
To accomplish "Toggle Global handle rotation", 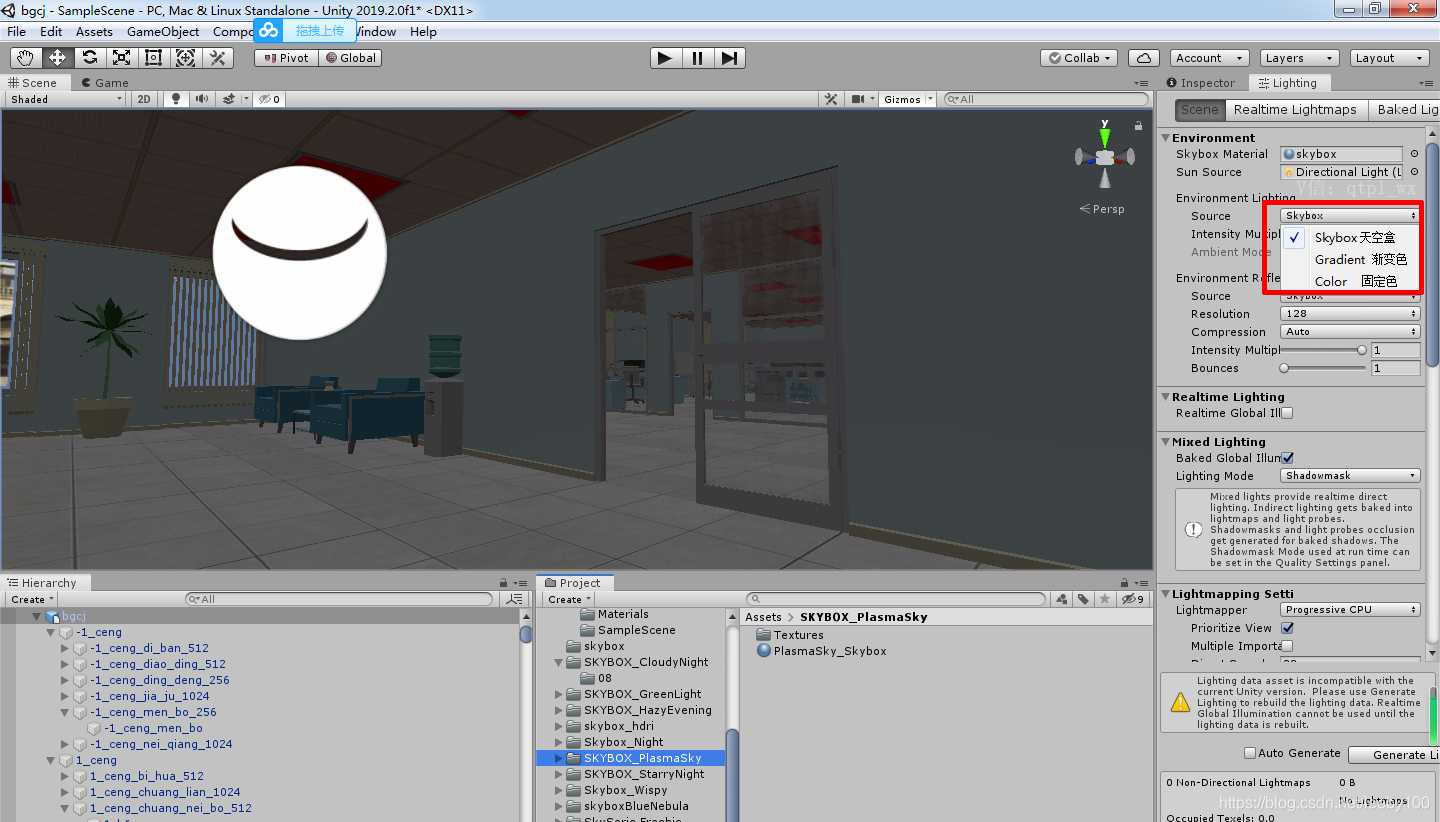I will coord(350,58).
